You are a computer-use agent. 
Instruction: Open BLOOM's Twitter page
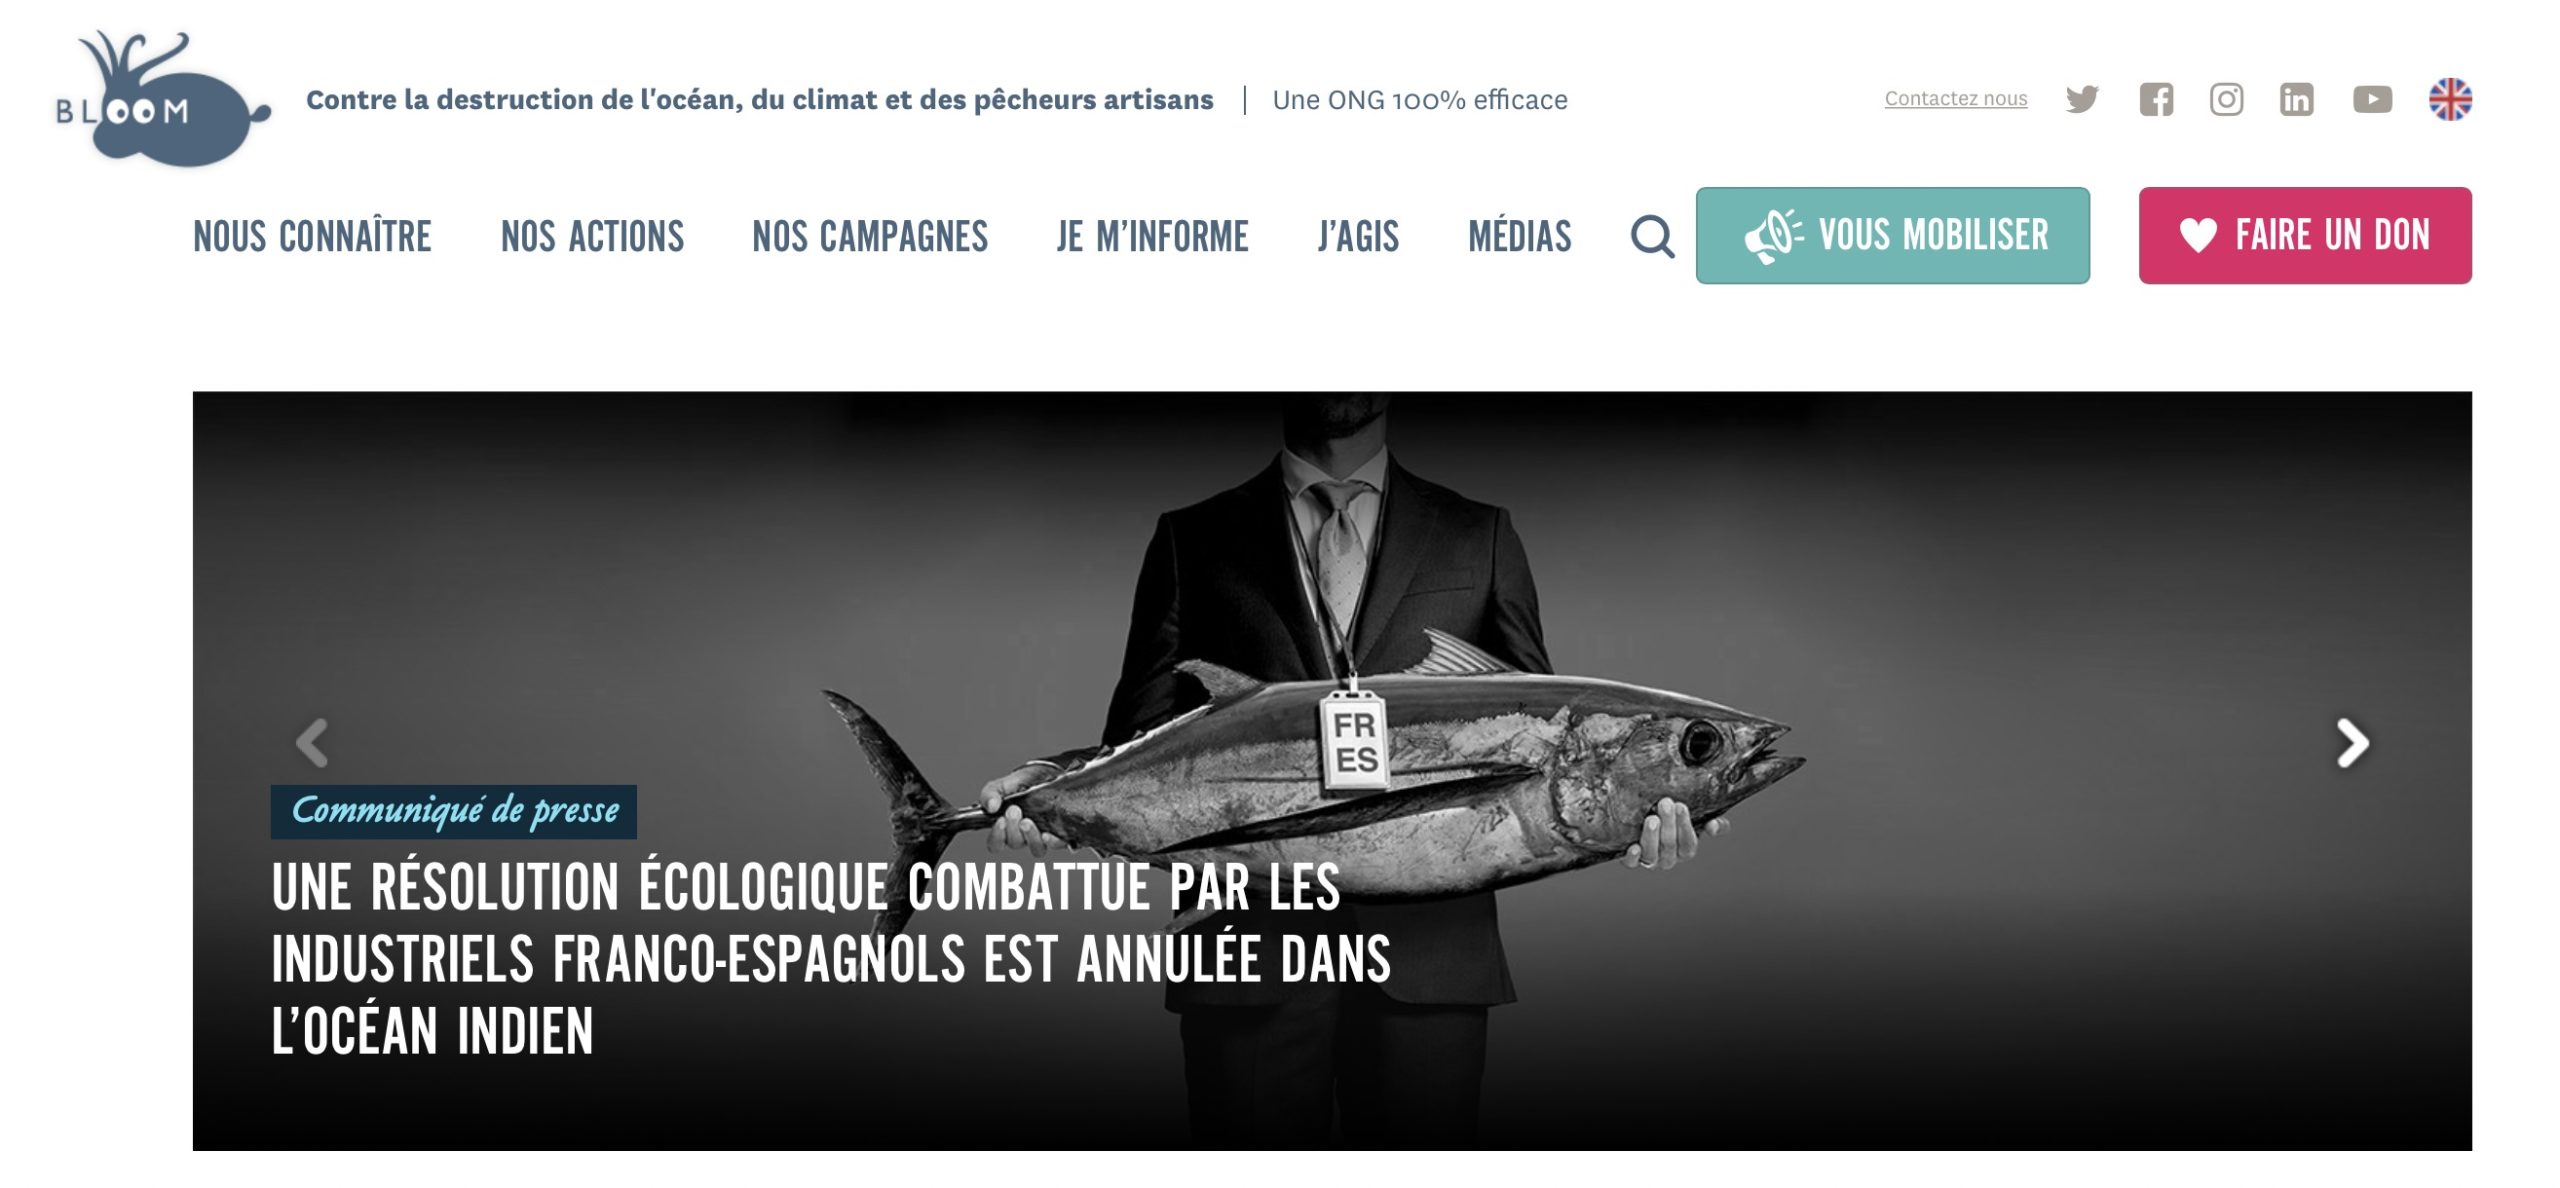coord(2082,99)
